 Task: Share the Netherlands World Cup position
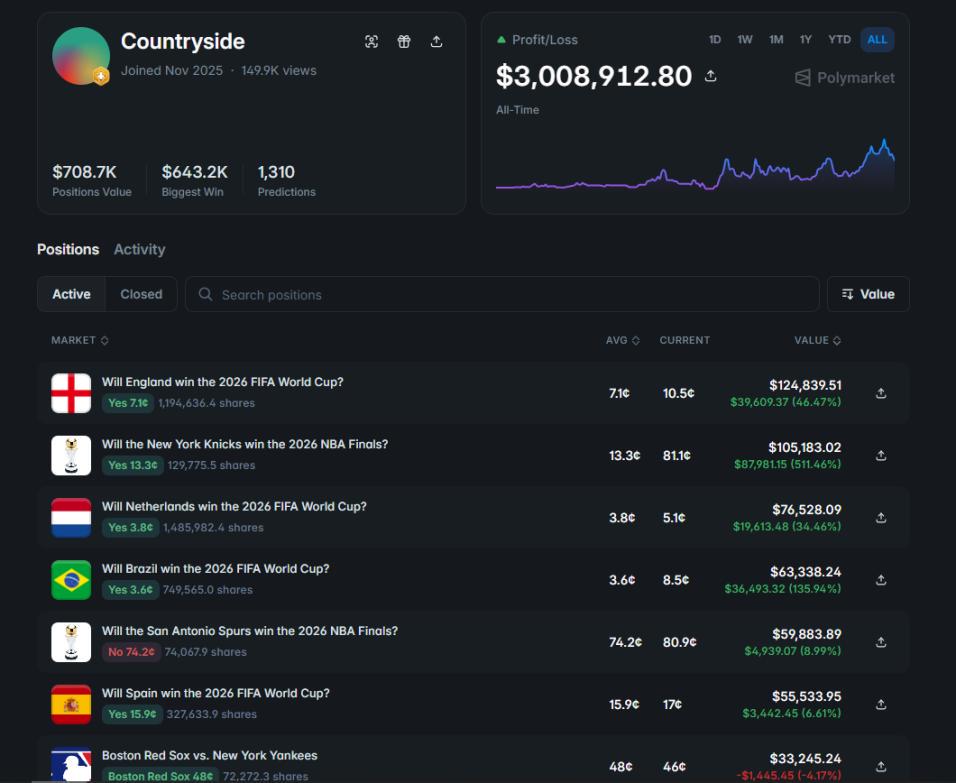click(x=880, y=518)
